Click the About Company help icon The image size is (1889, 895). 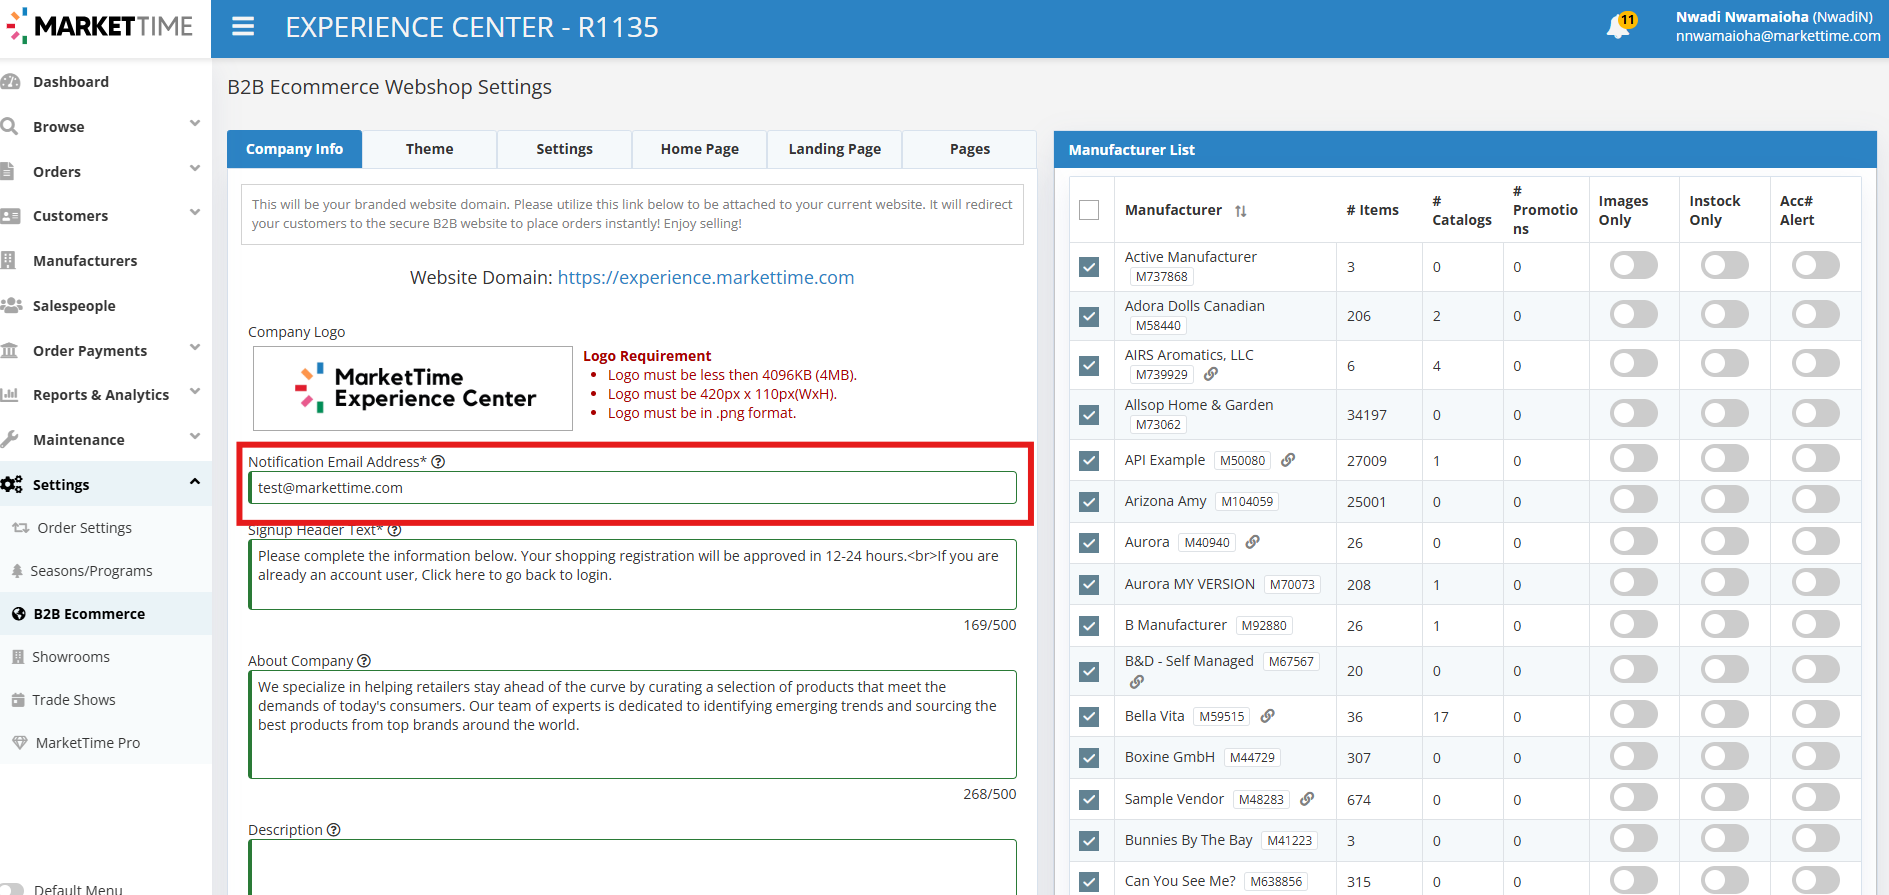[364, 661]
